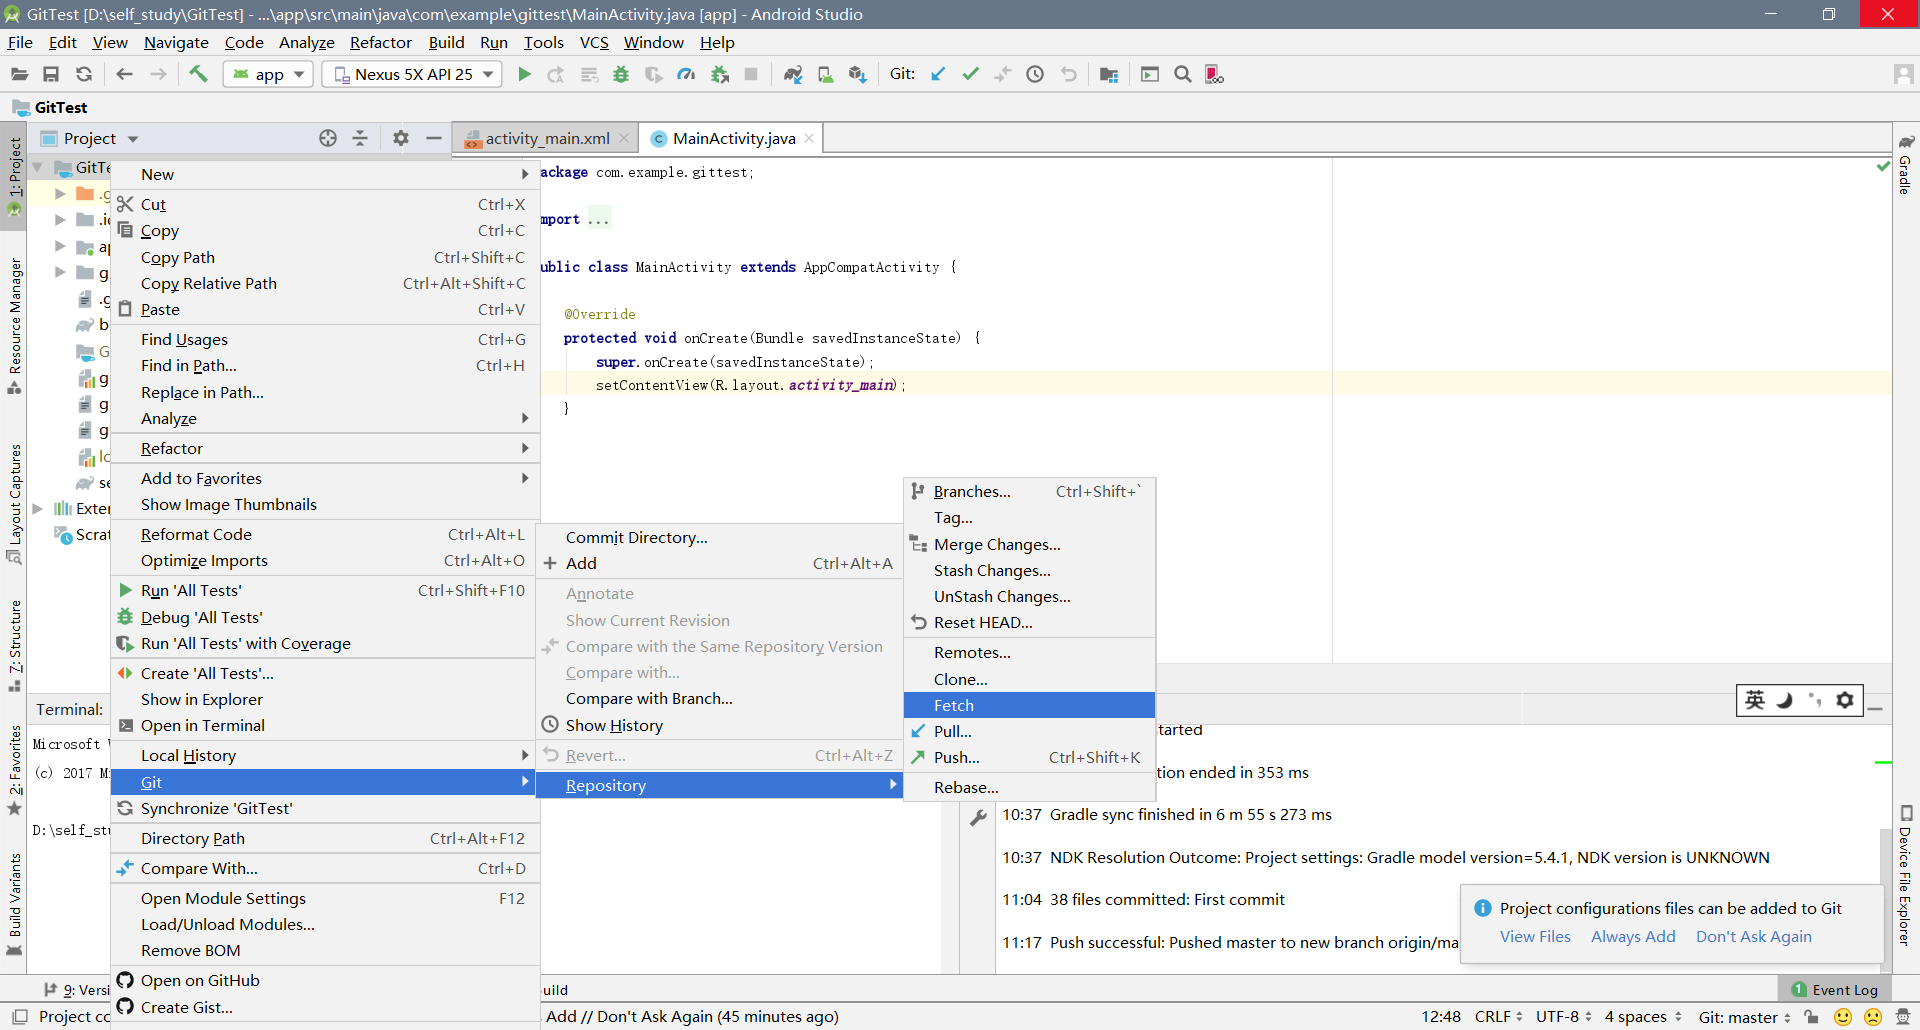Show Git history clock icon
1920x1030 pixels.
[x=1035, y=74]
